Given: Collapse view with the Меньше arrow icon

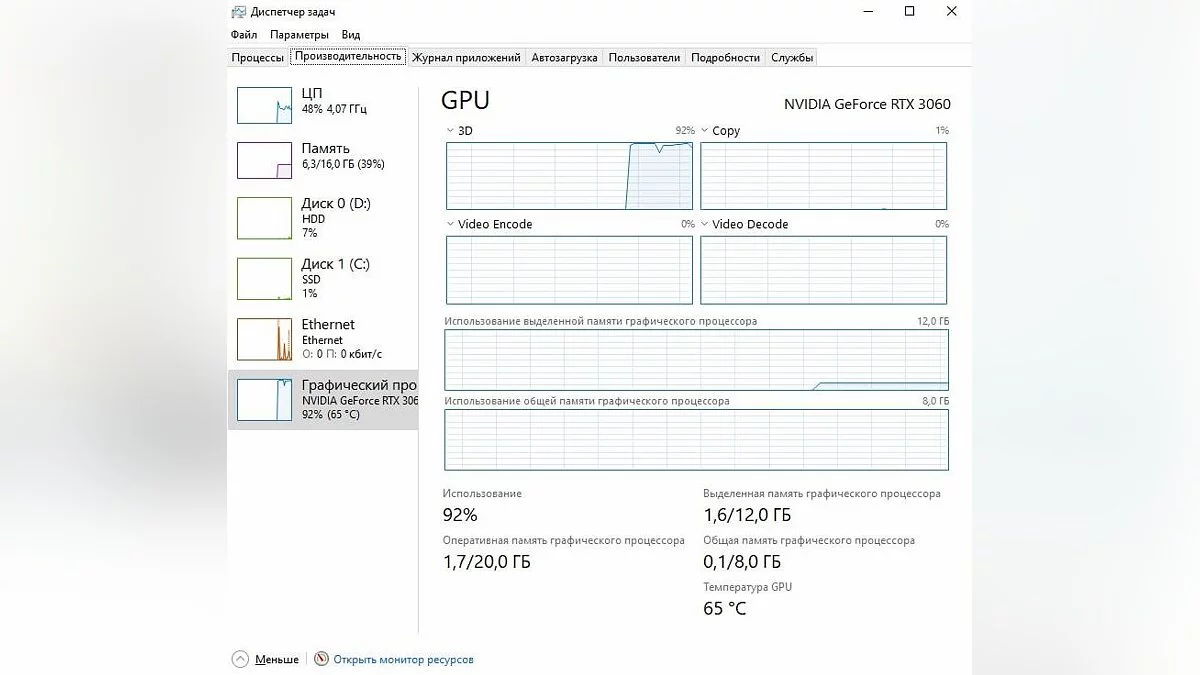Looking at the screenshot, I should (x=240, y=659).
